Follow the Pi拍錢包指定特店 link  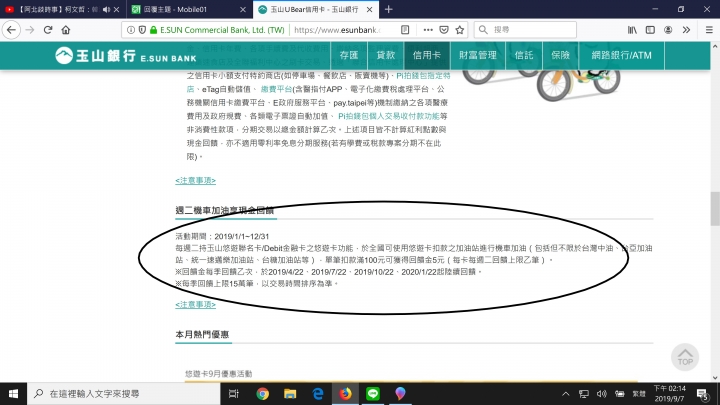[x=423, y=76]
